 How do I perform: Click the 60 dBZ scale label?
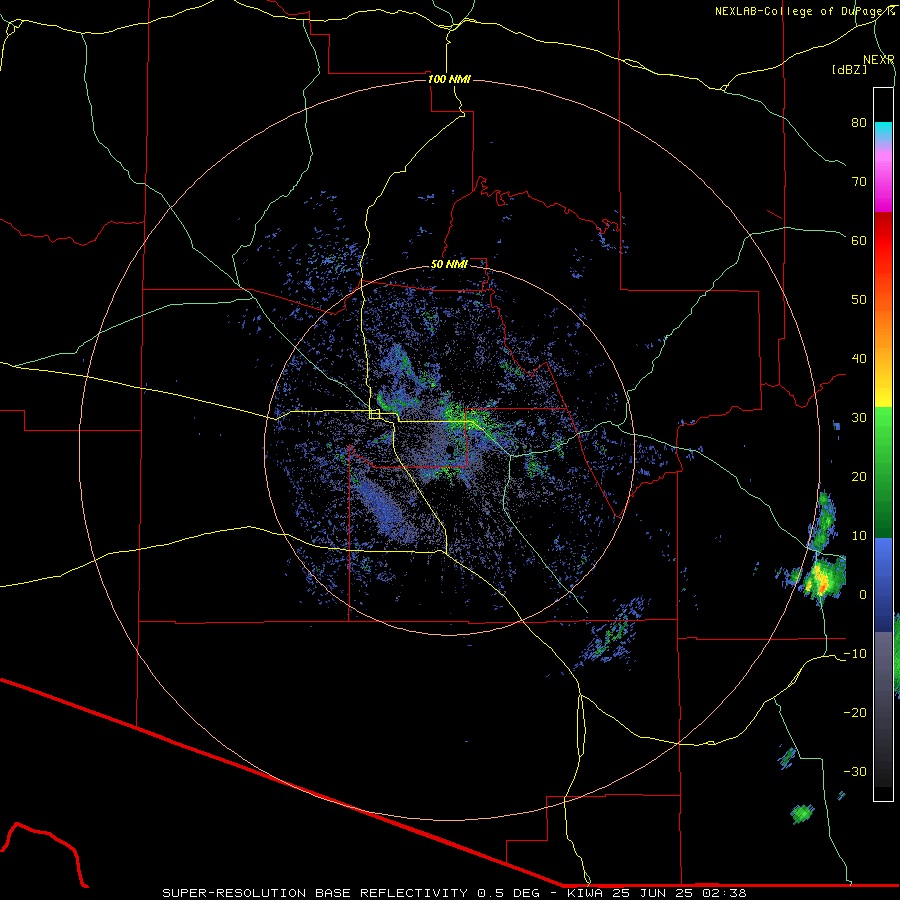859,240
